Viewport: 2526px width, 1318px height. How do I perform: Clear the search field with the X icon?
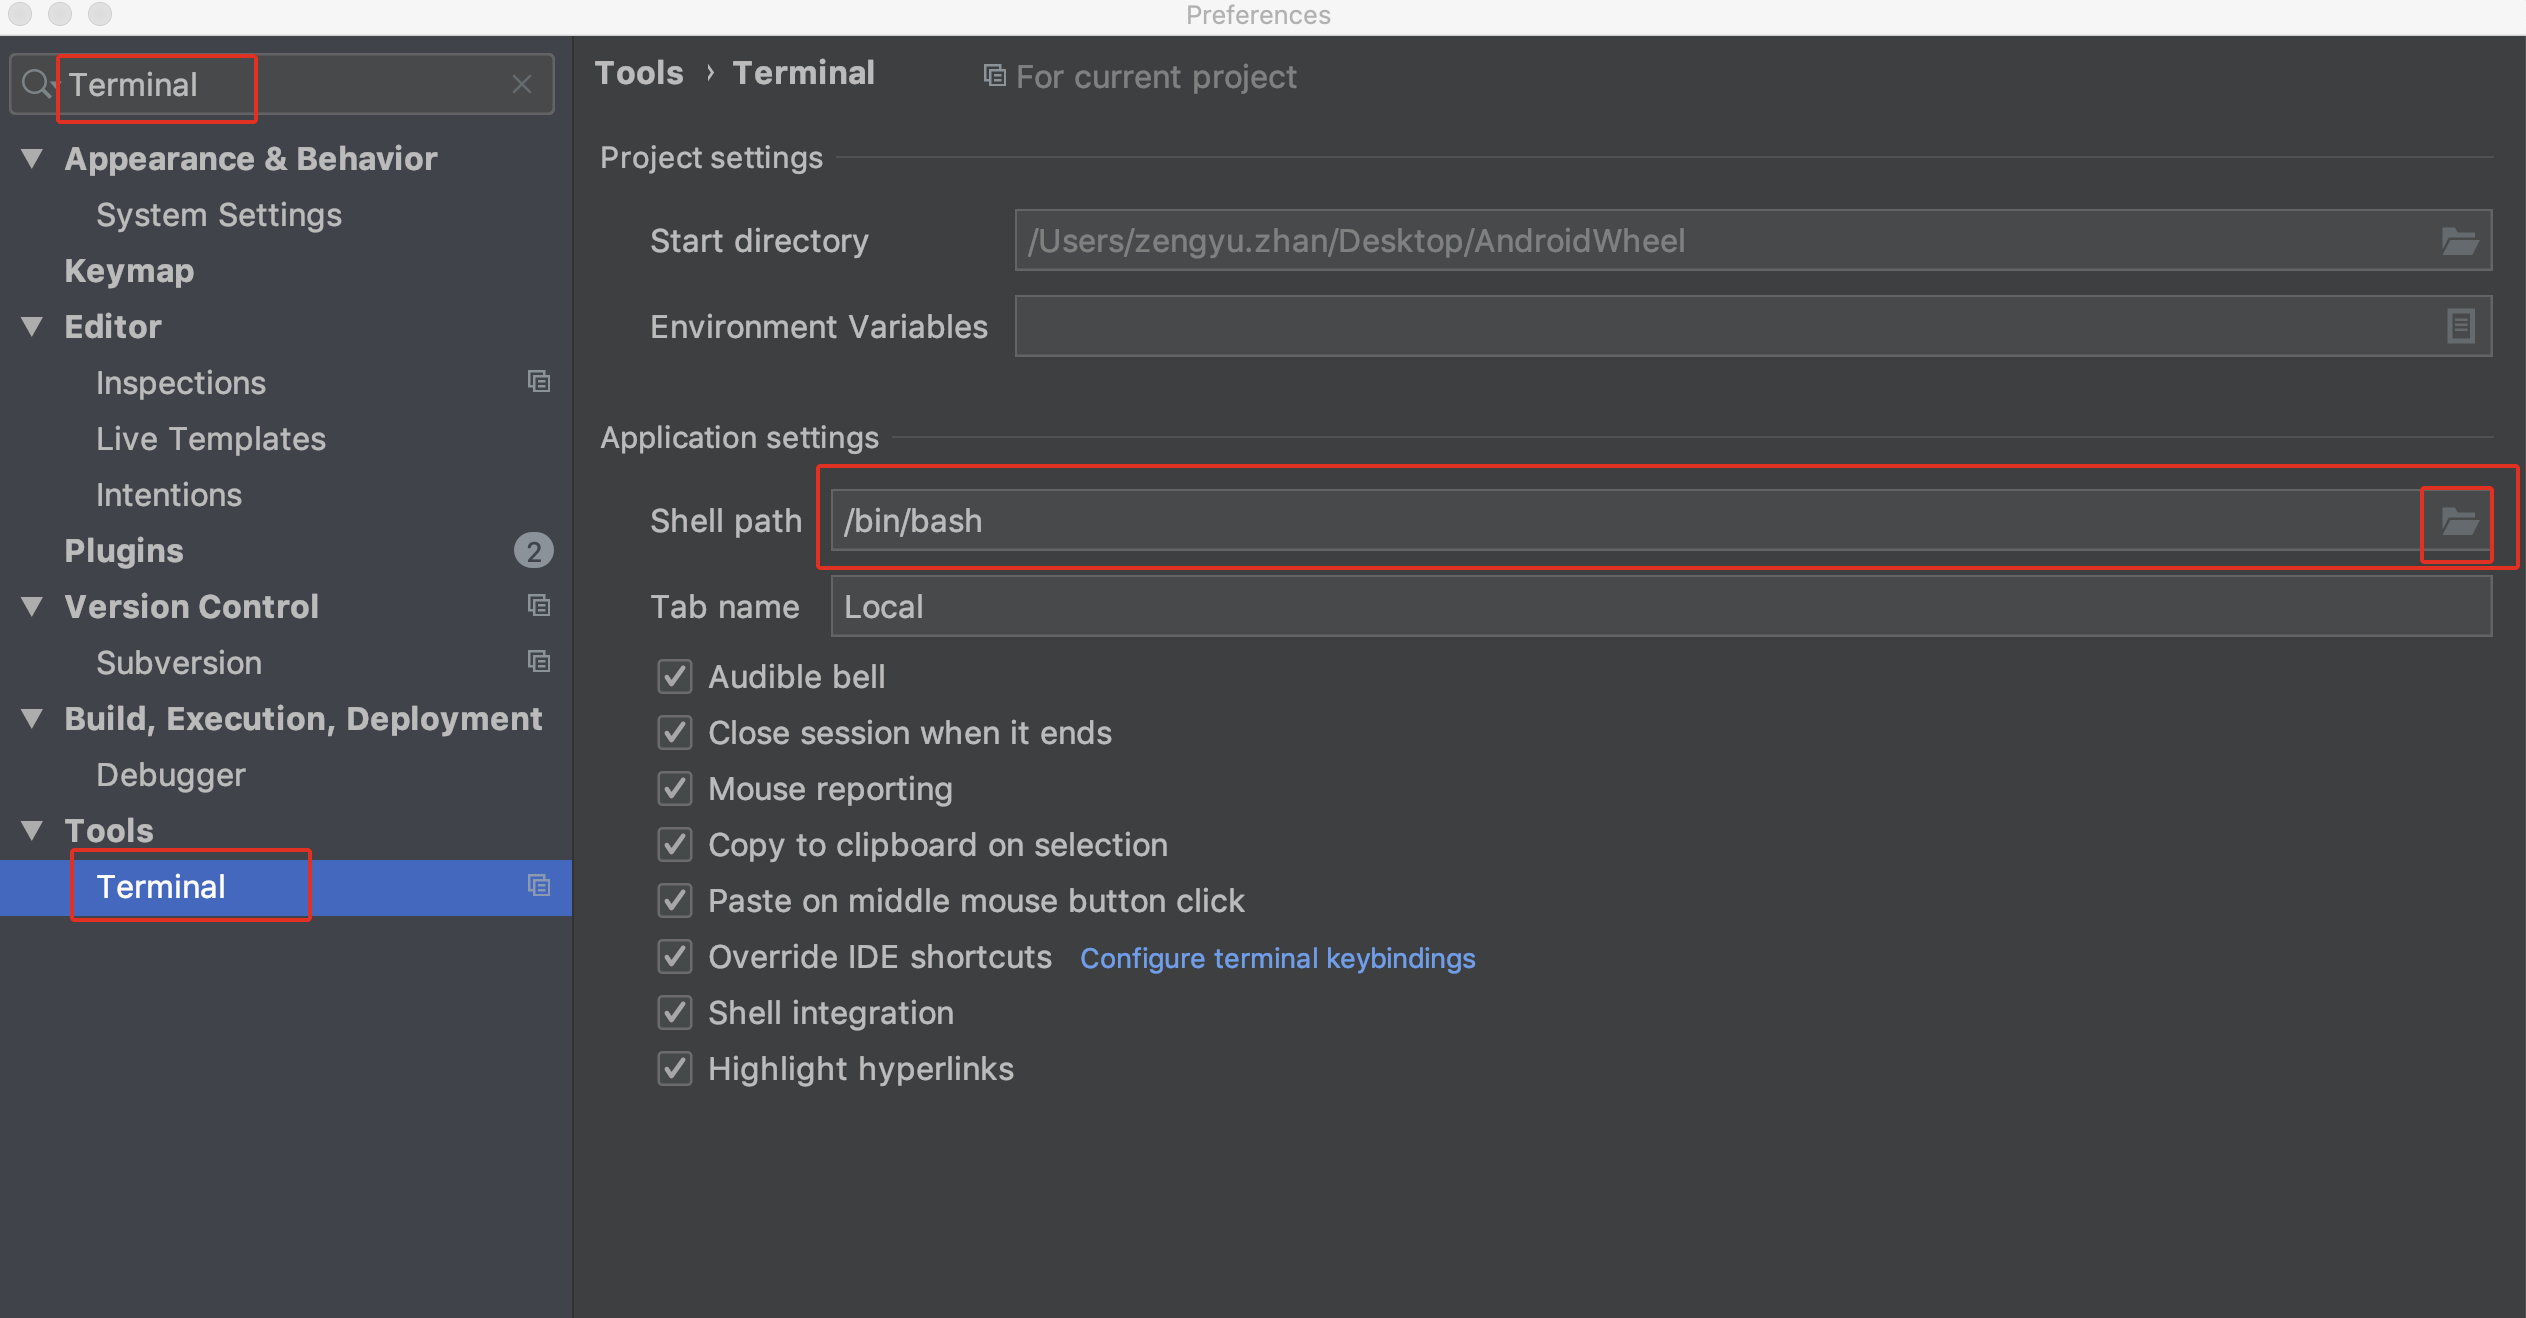521,85
